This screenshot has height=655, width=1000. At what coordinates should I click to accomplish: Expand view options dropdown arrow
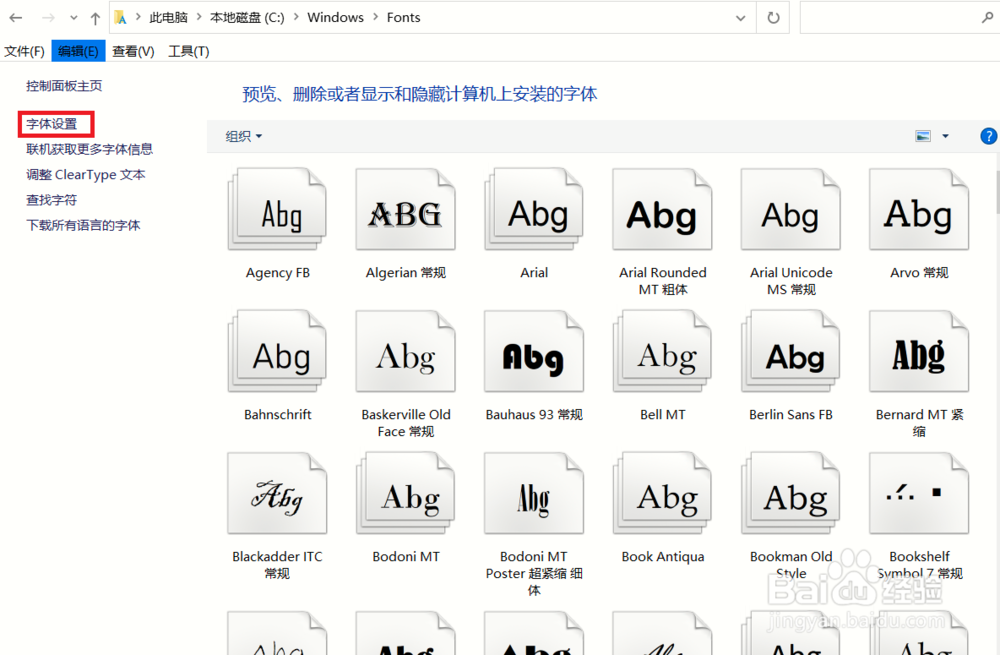945,136
